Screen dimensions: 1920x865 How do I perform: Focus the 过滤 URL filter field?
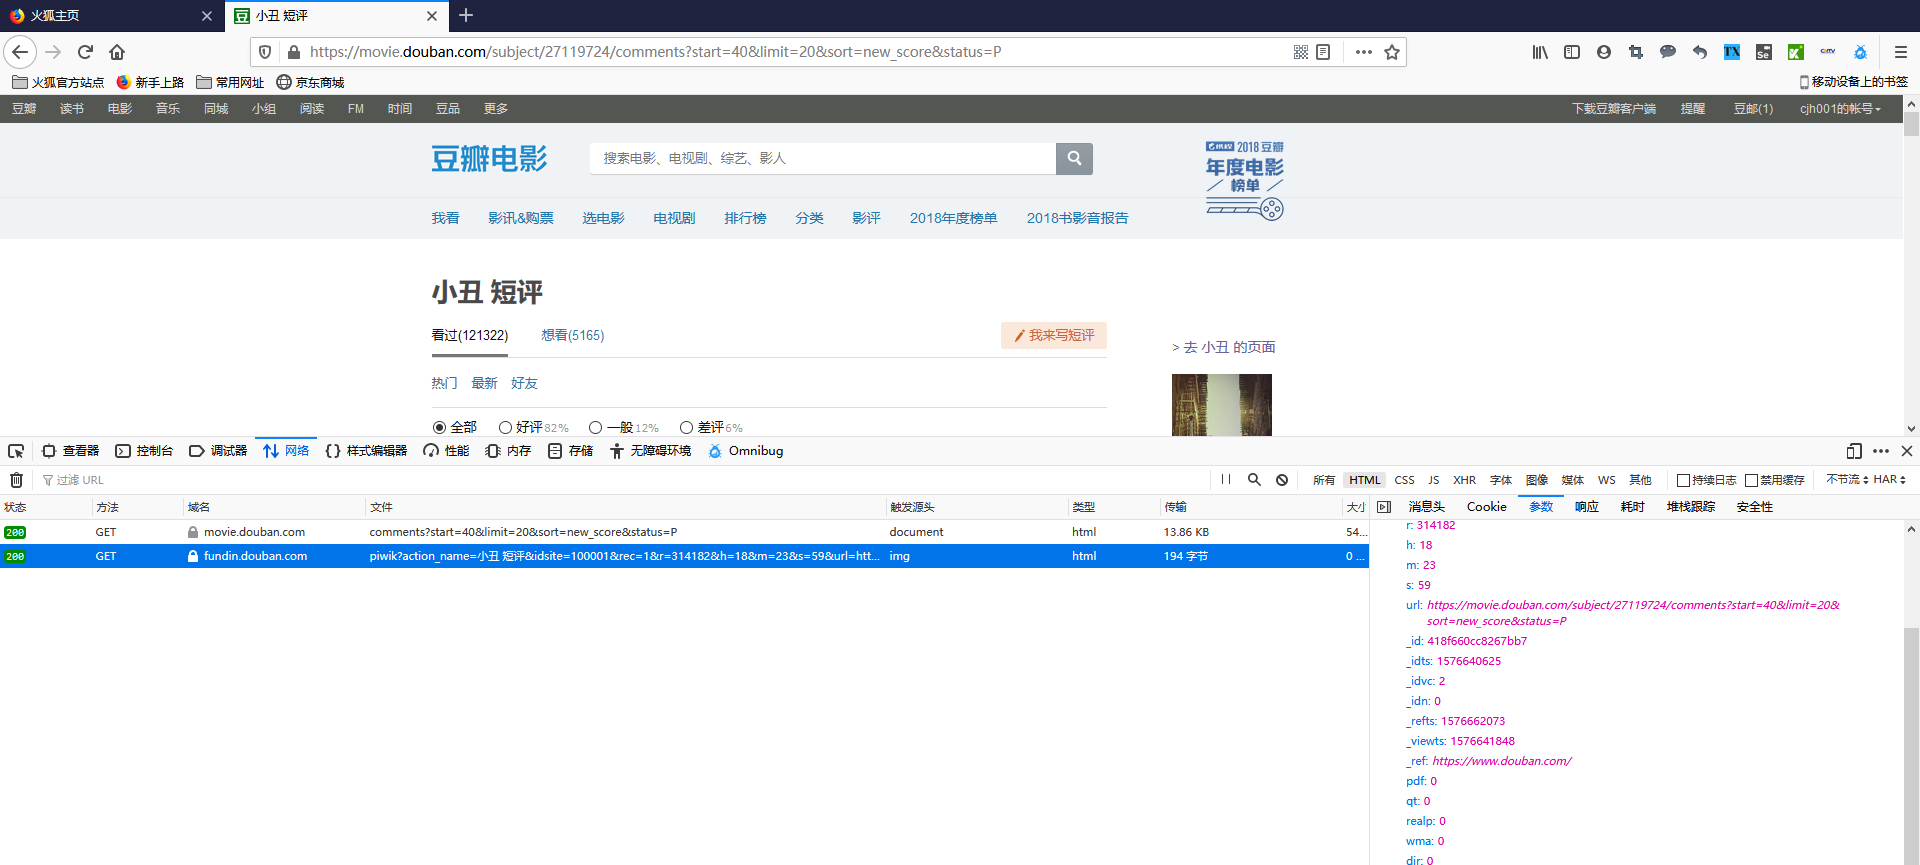[620, 480]
